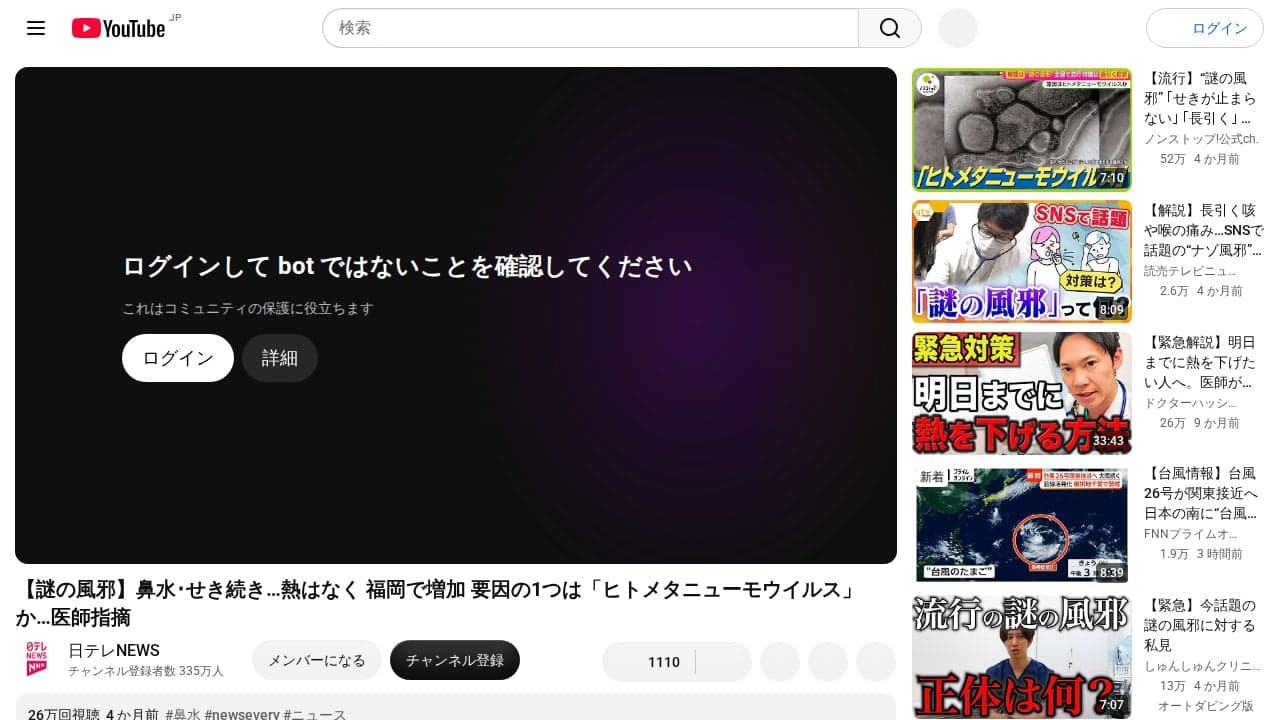Open video titled 【緊急解説】明日までに熱を下げたい人へ
The width and height of the screenshot is (1280, 720).
click(x=1200, y=362)
